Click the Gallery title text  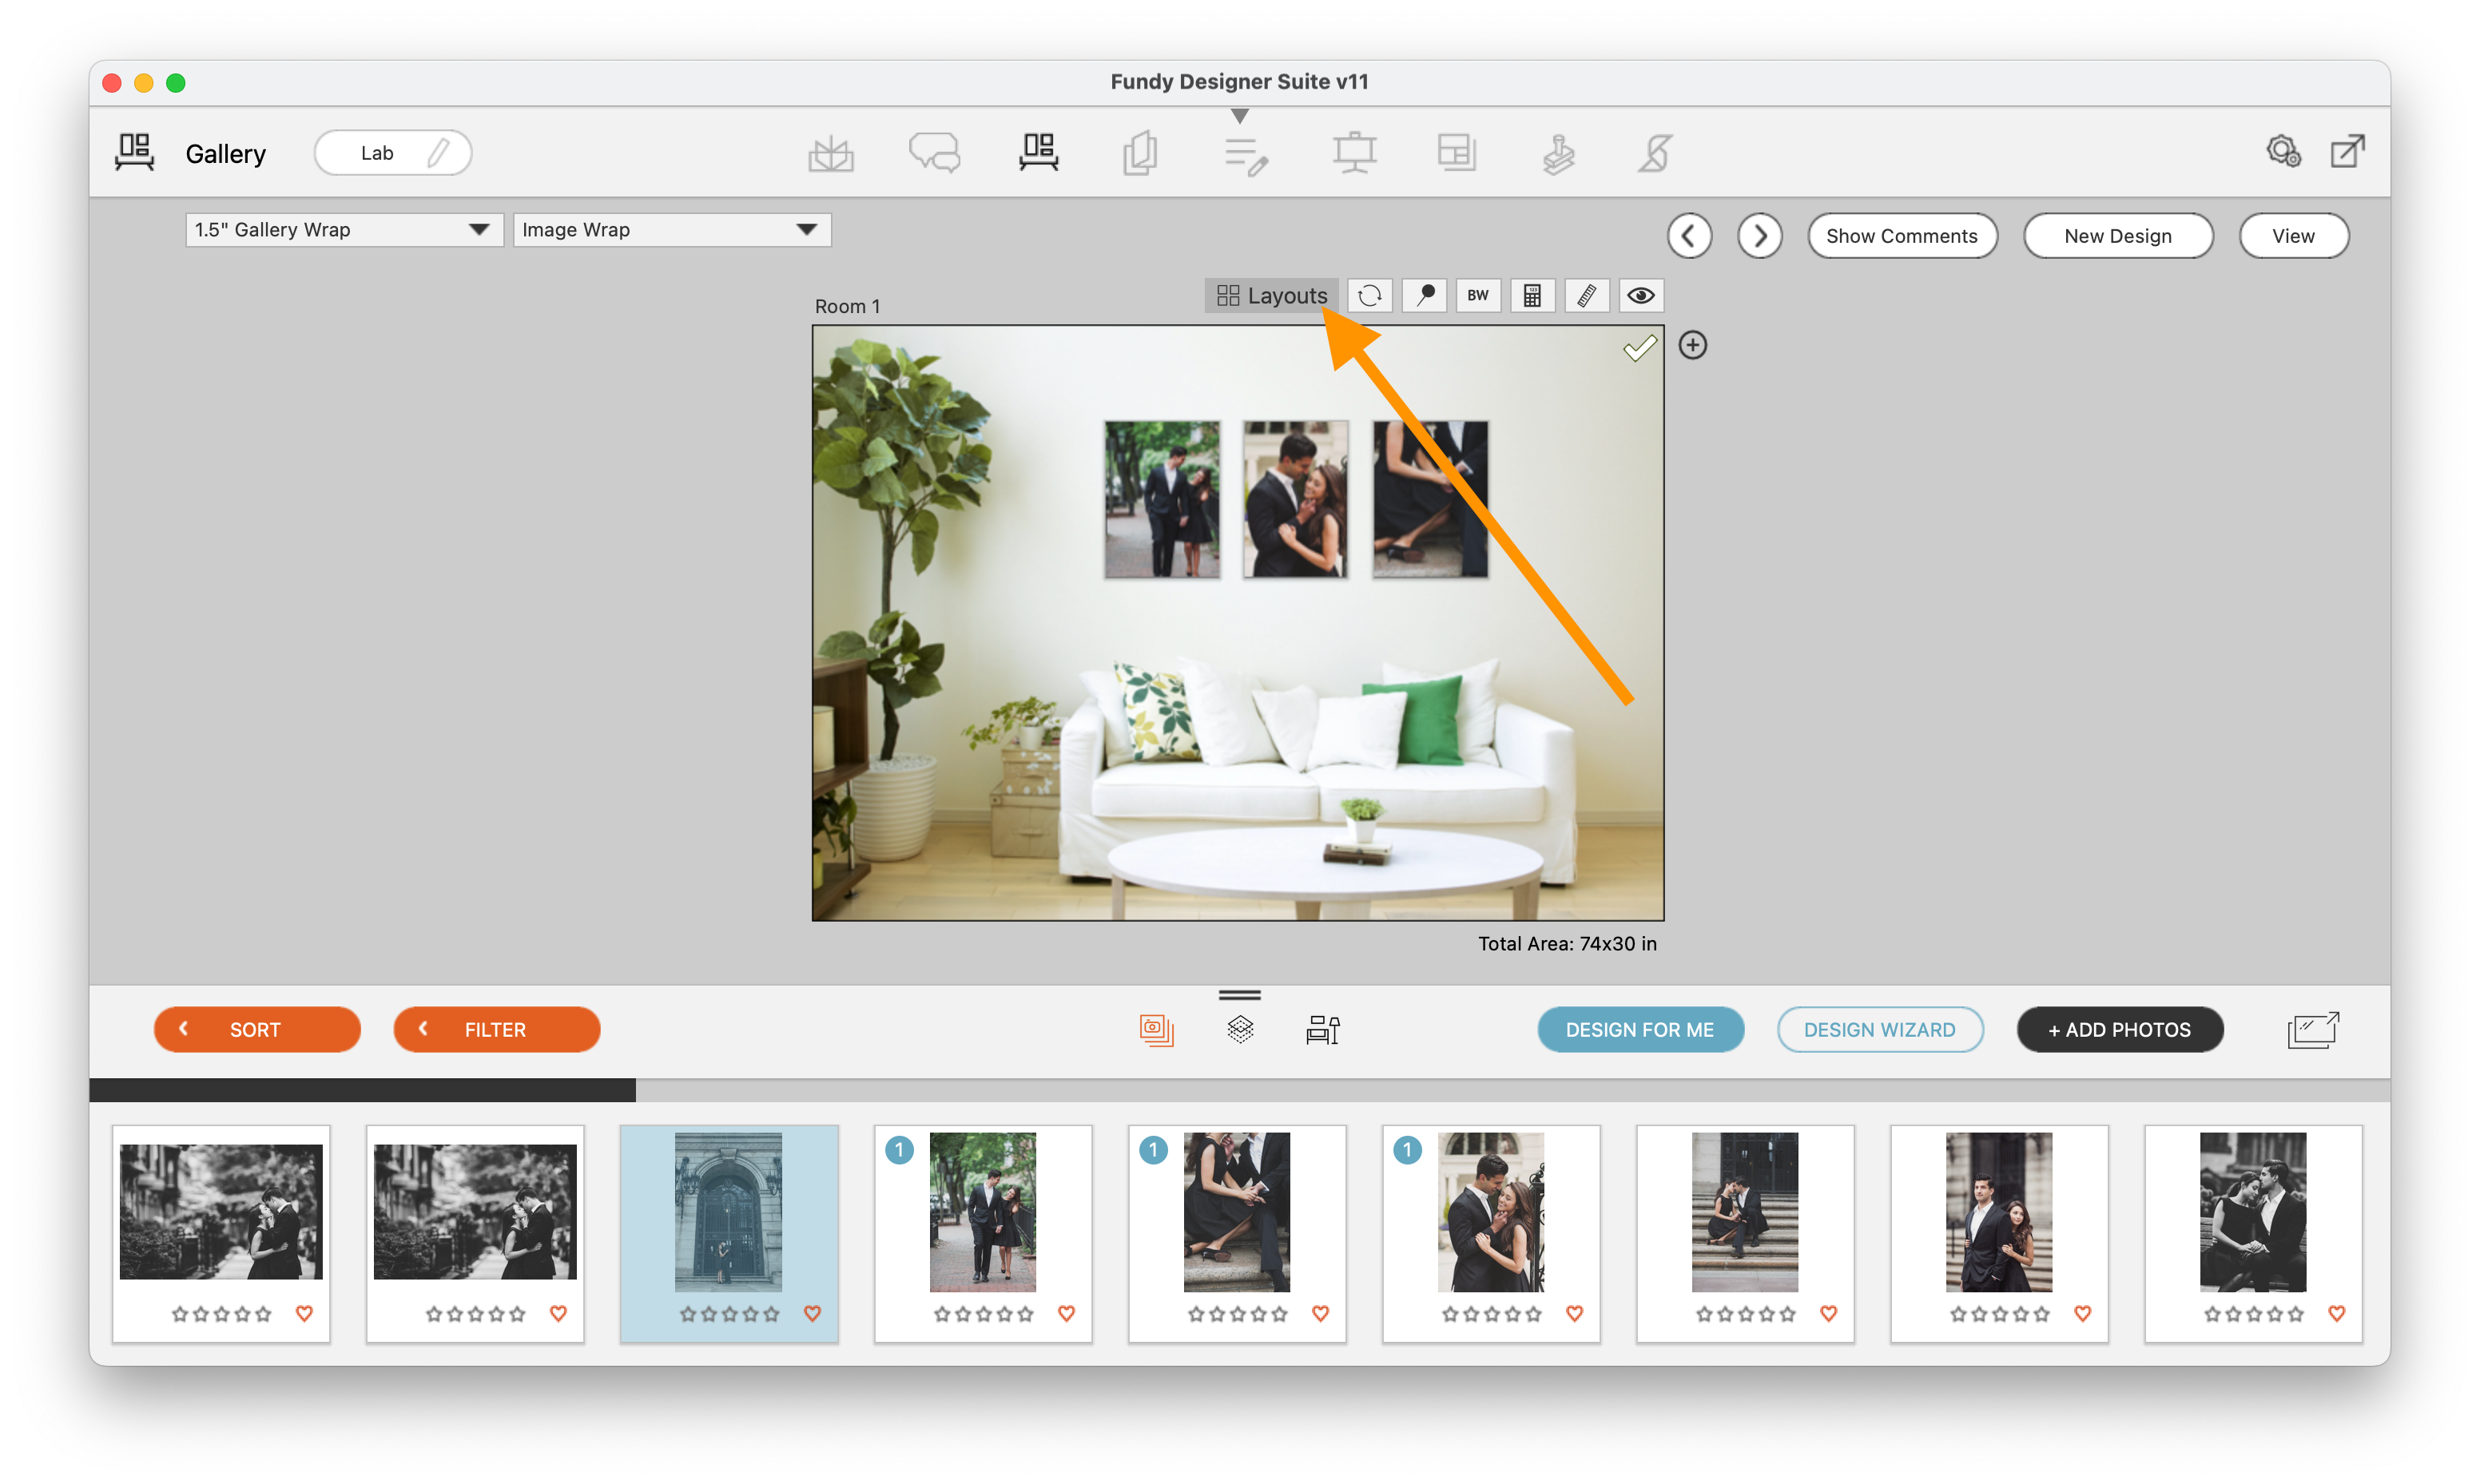tap(226, 153)
